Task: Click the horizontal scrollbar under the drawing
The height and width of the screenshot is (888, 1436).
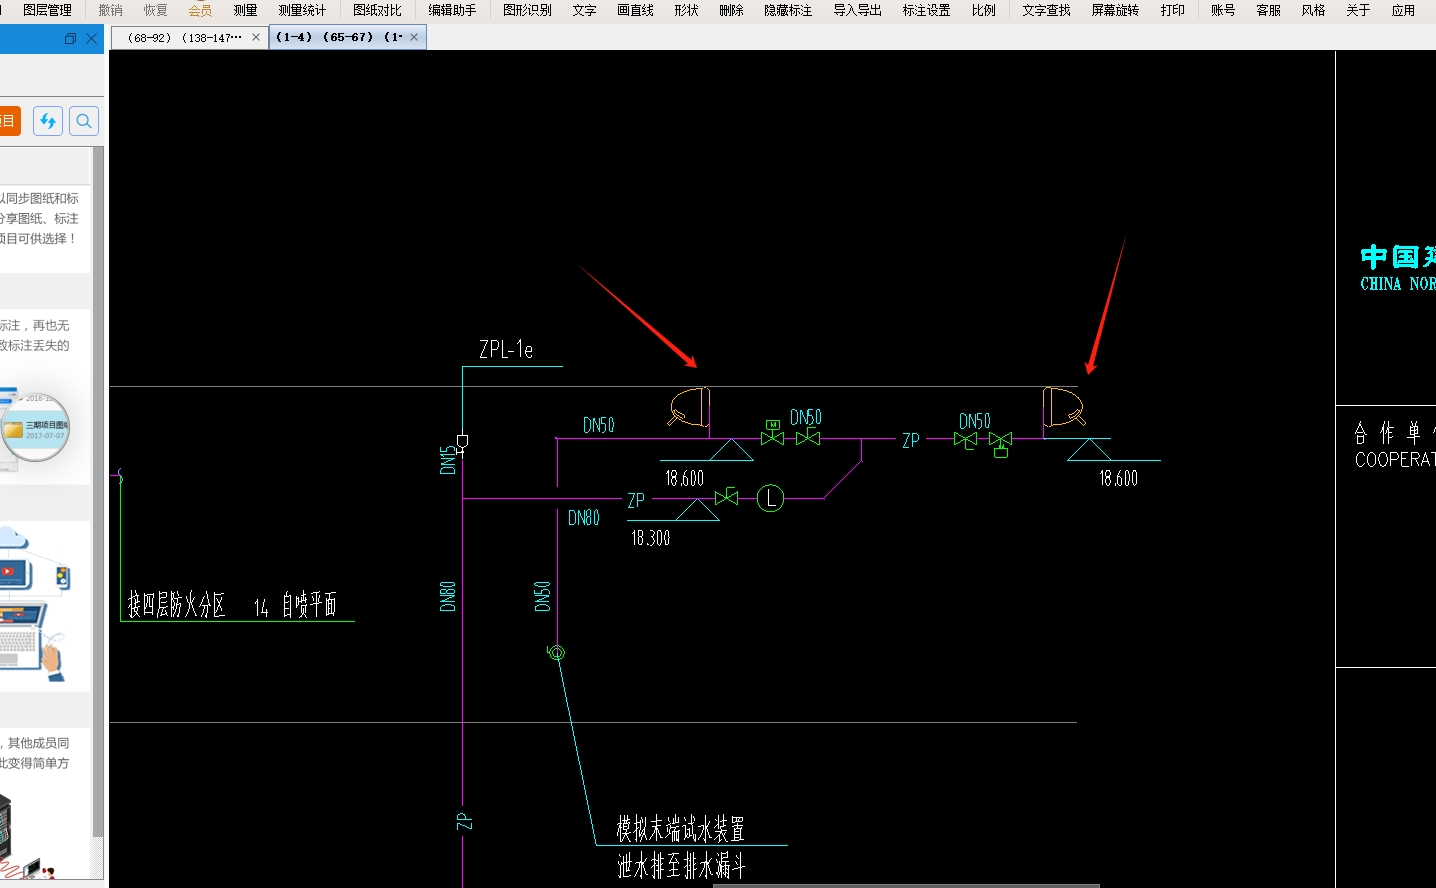Action: pos(905,885)
